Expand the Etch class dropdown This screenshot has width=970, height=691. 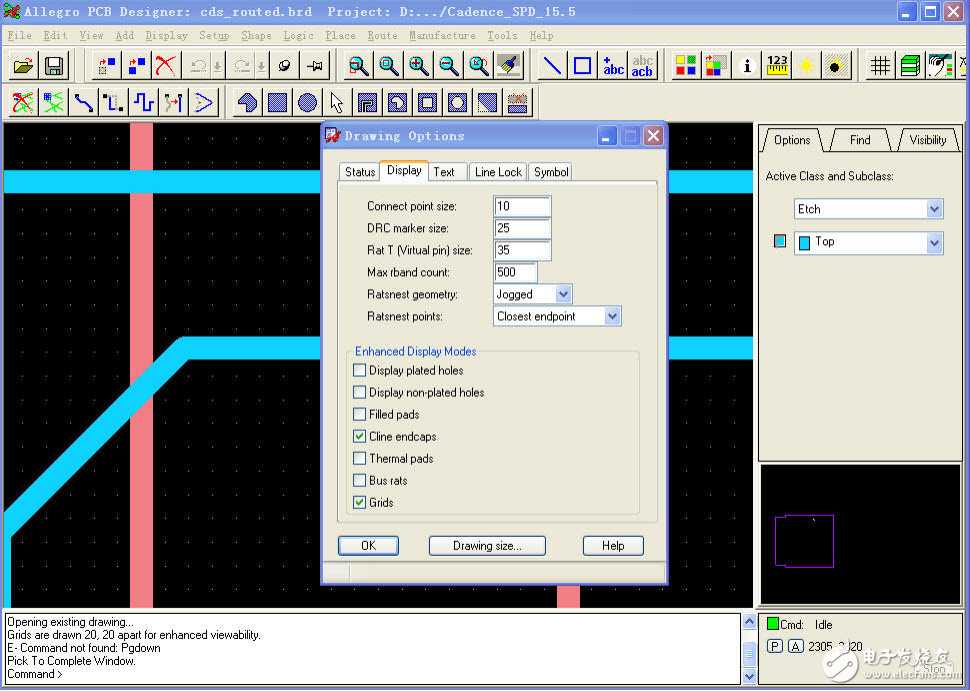click(934, 209)
